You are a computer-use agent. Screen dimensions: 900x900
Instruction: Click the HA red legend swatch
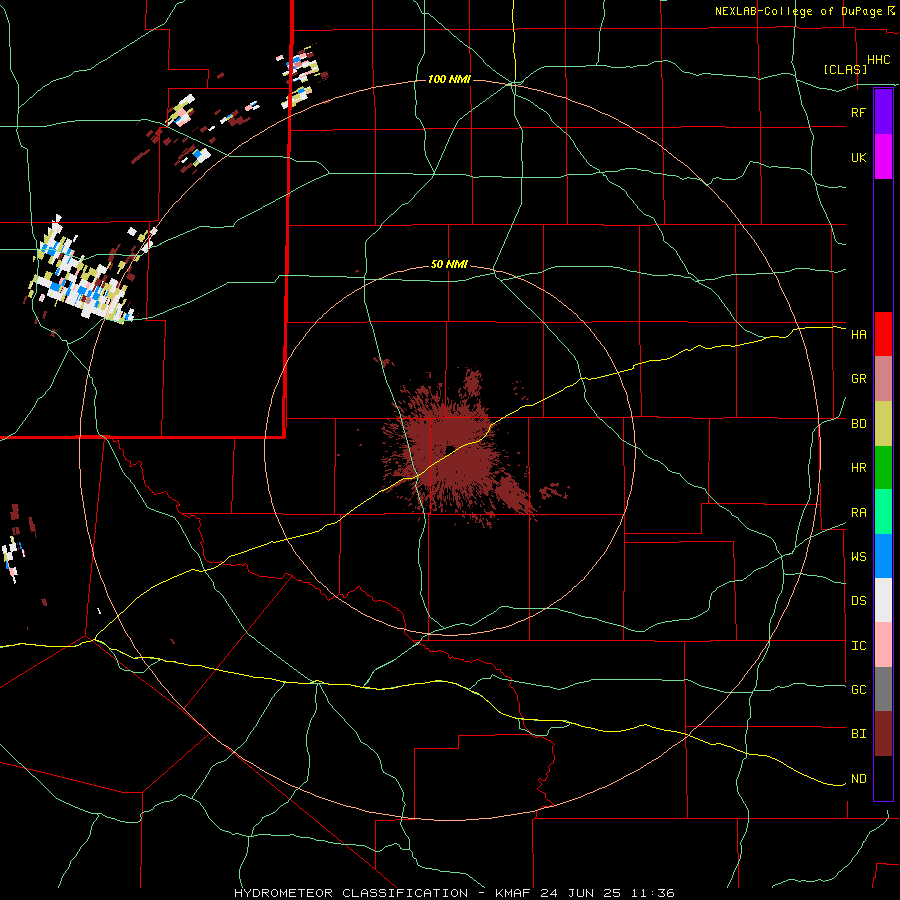coord(883,334)
